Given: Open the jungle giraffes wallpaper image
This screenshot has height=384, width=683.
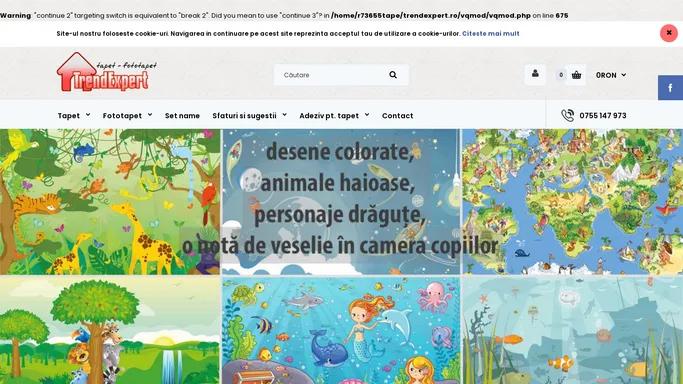Looking at the screenshot, I should coord(110,202).
